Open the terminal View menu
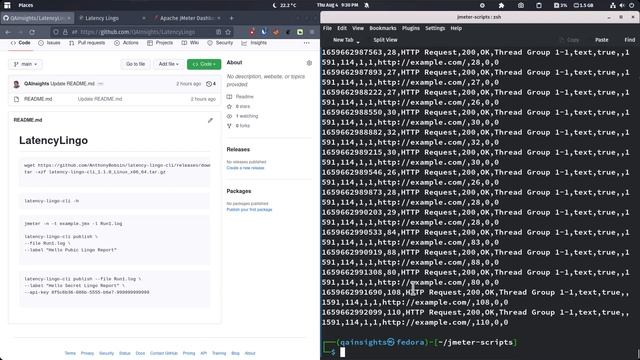Image resolution: width=640 pixels, height=360 pixels. coord(358,28)
